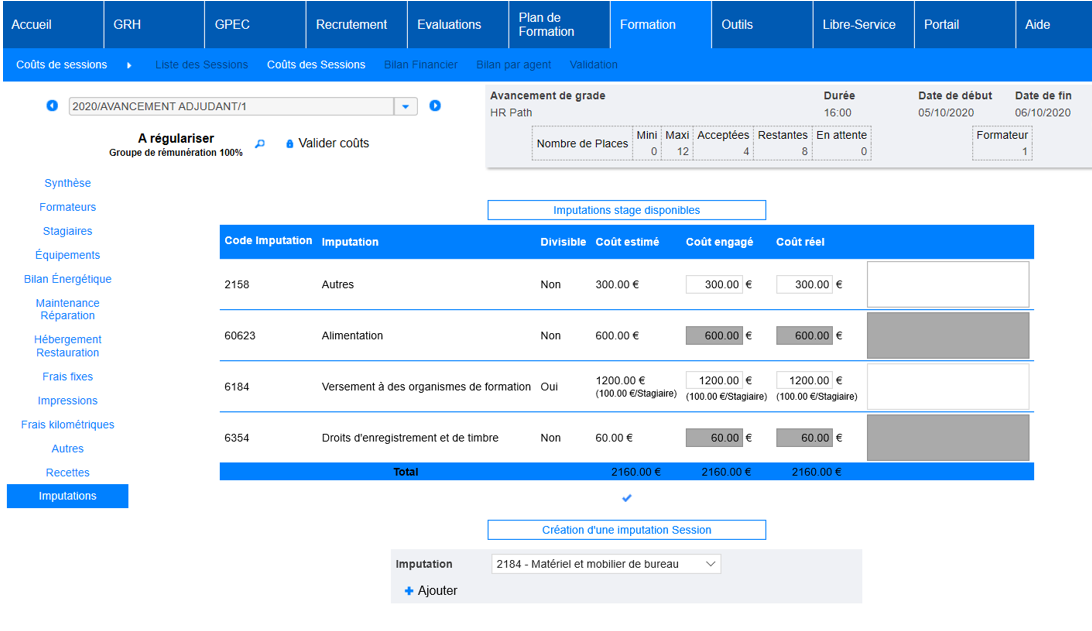This screenshot has width=1092, height=631.
Task: Open the Synthèse section link
Action: [x=67, y=183]
